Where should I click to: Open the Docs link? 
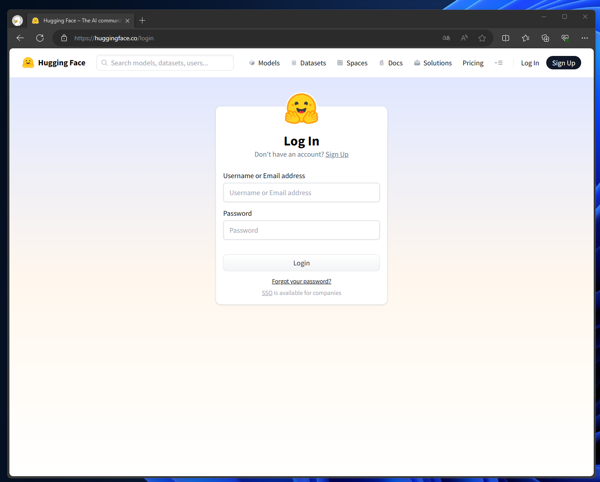click(x=391, y=63)
